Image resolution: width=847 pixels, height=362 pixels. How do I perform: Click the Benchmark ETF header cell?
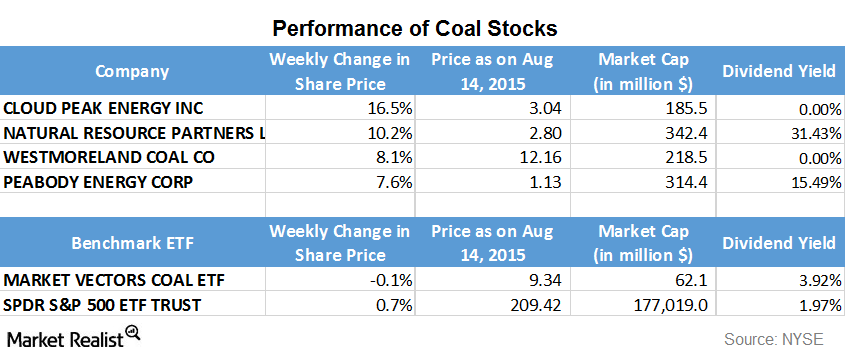pyautogui.click(x=132, y=243)
